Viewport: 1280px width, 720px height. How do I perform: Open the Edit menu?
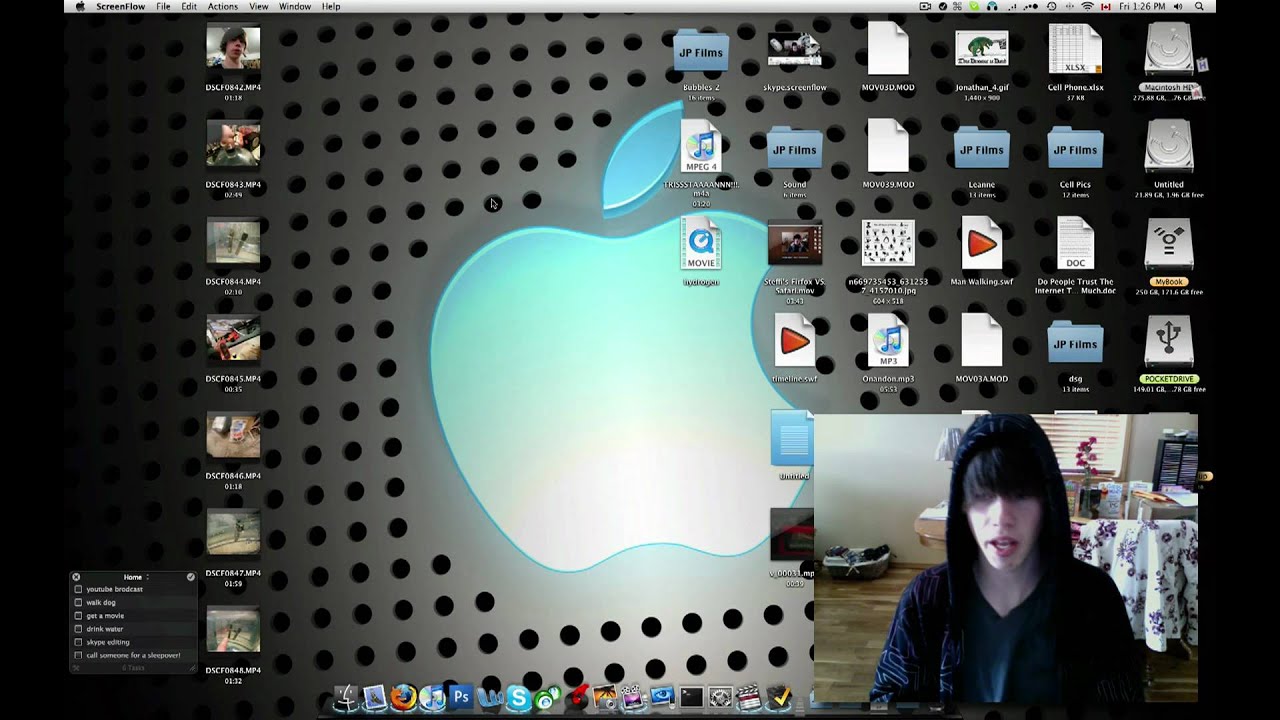click(x=189, y=6)
